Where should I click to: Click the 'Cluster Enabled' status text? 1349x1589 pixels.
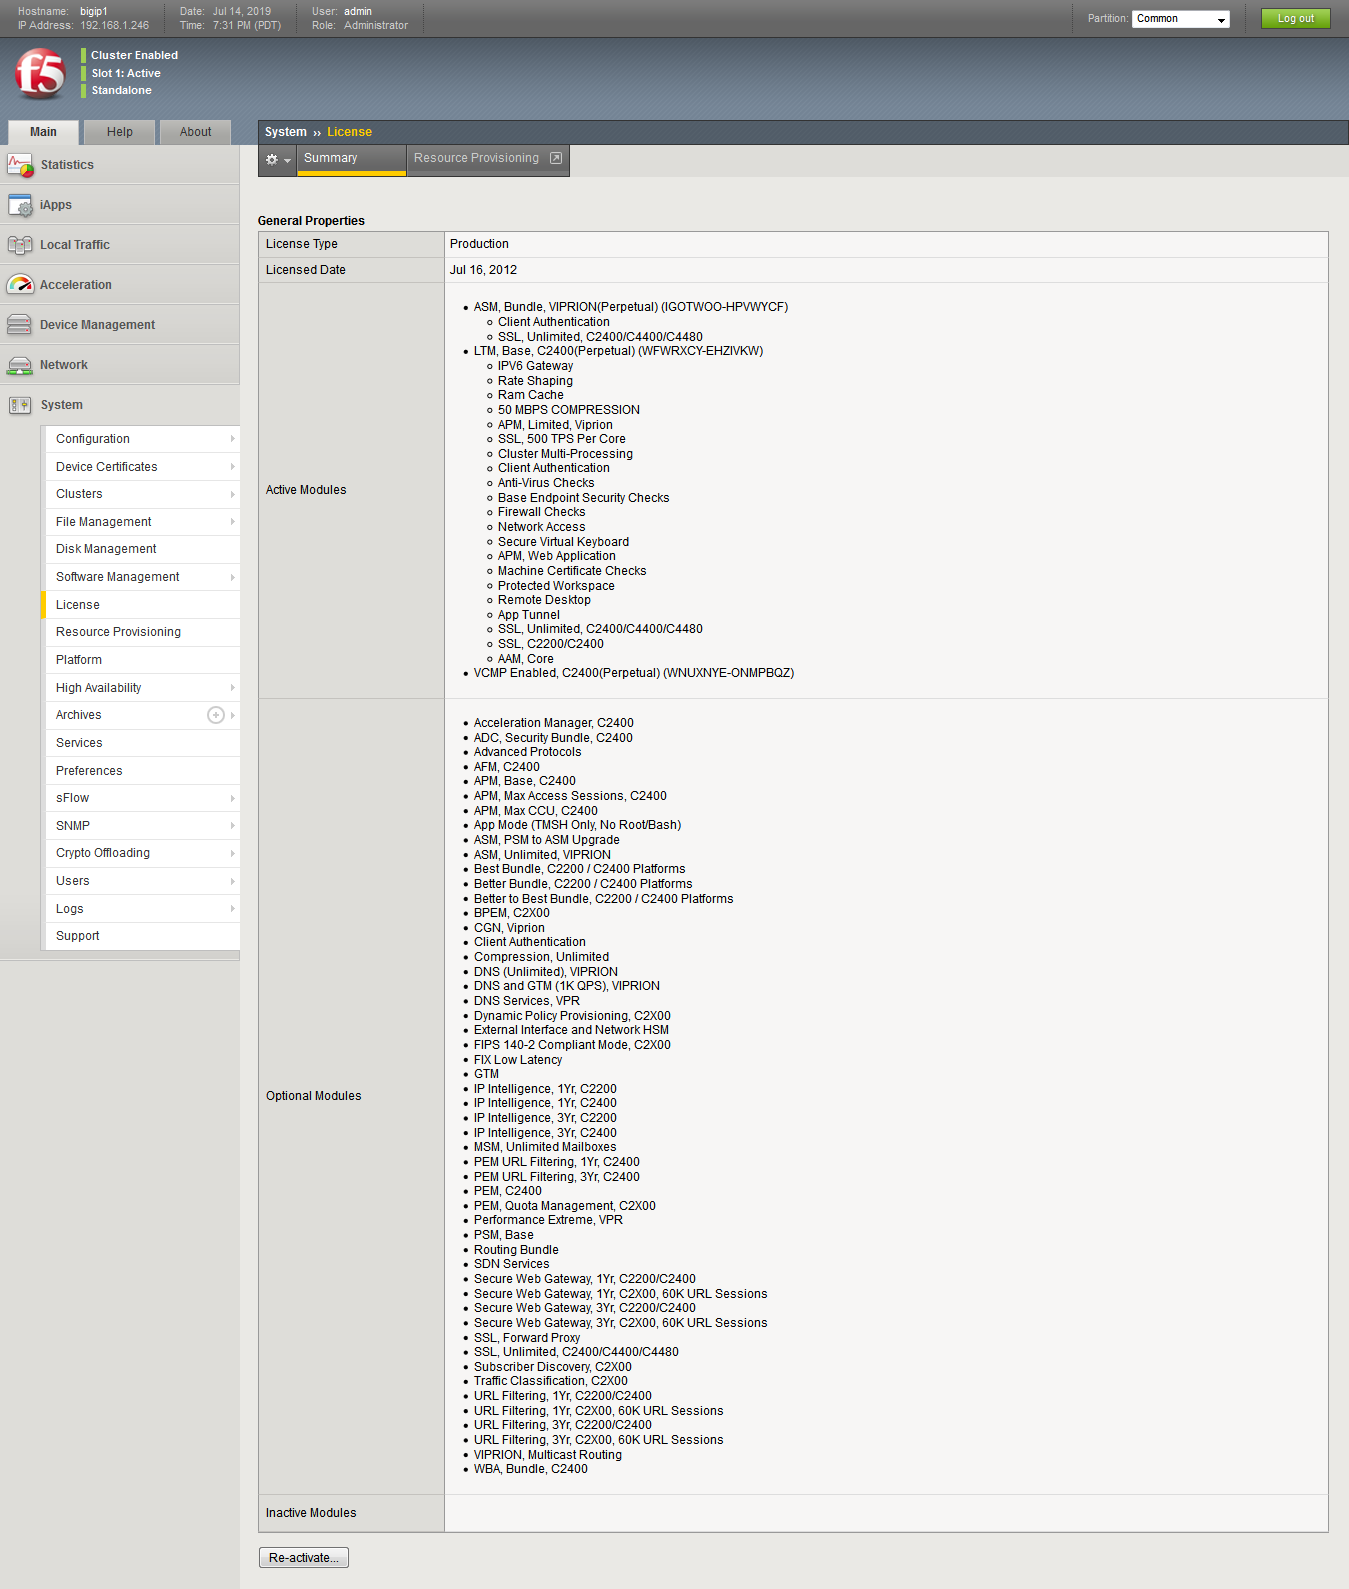(x=134, y=55)
